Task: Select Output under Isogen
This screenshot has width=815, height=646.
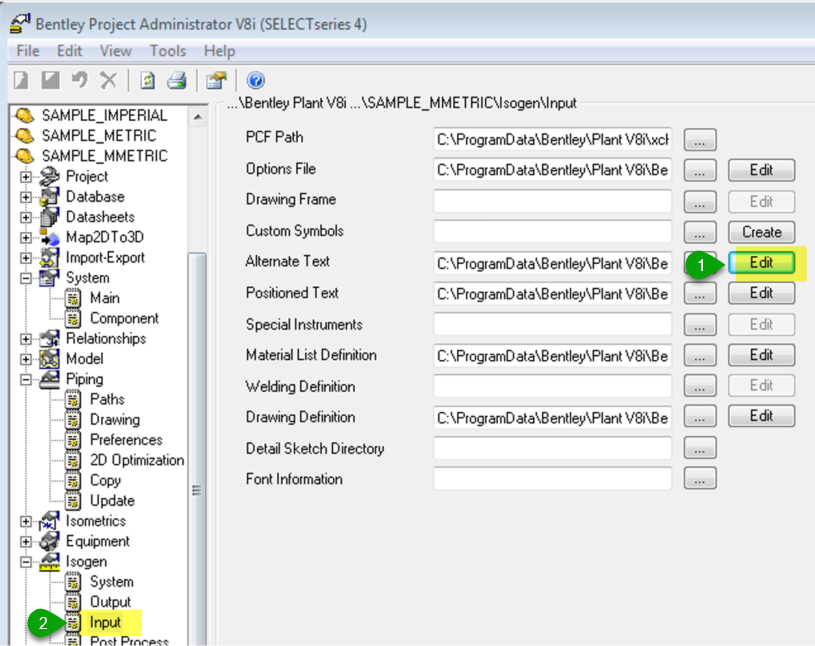Action: pos(110,602)
